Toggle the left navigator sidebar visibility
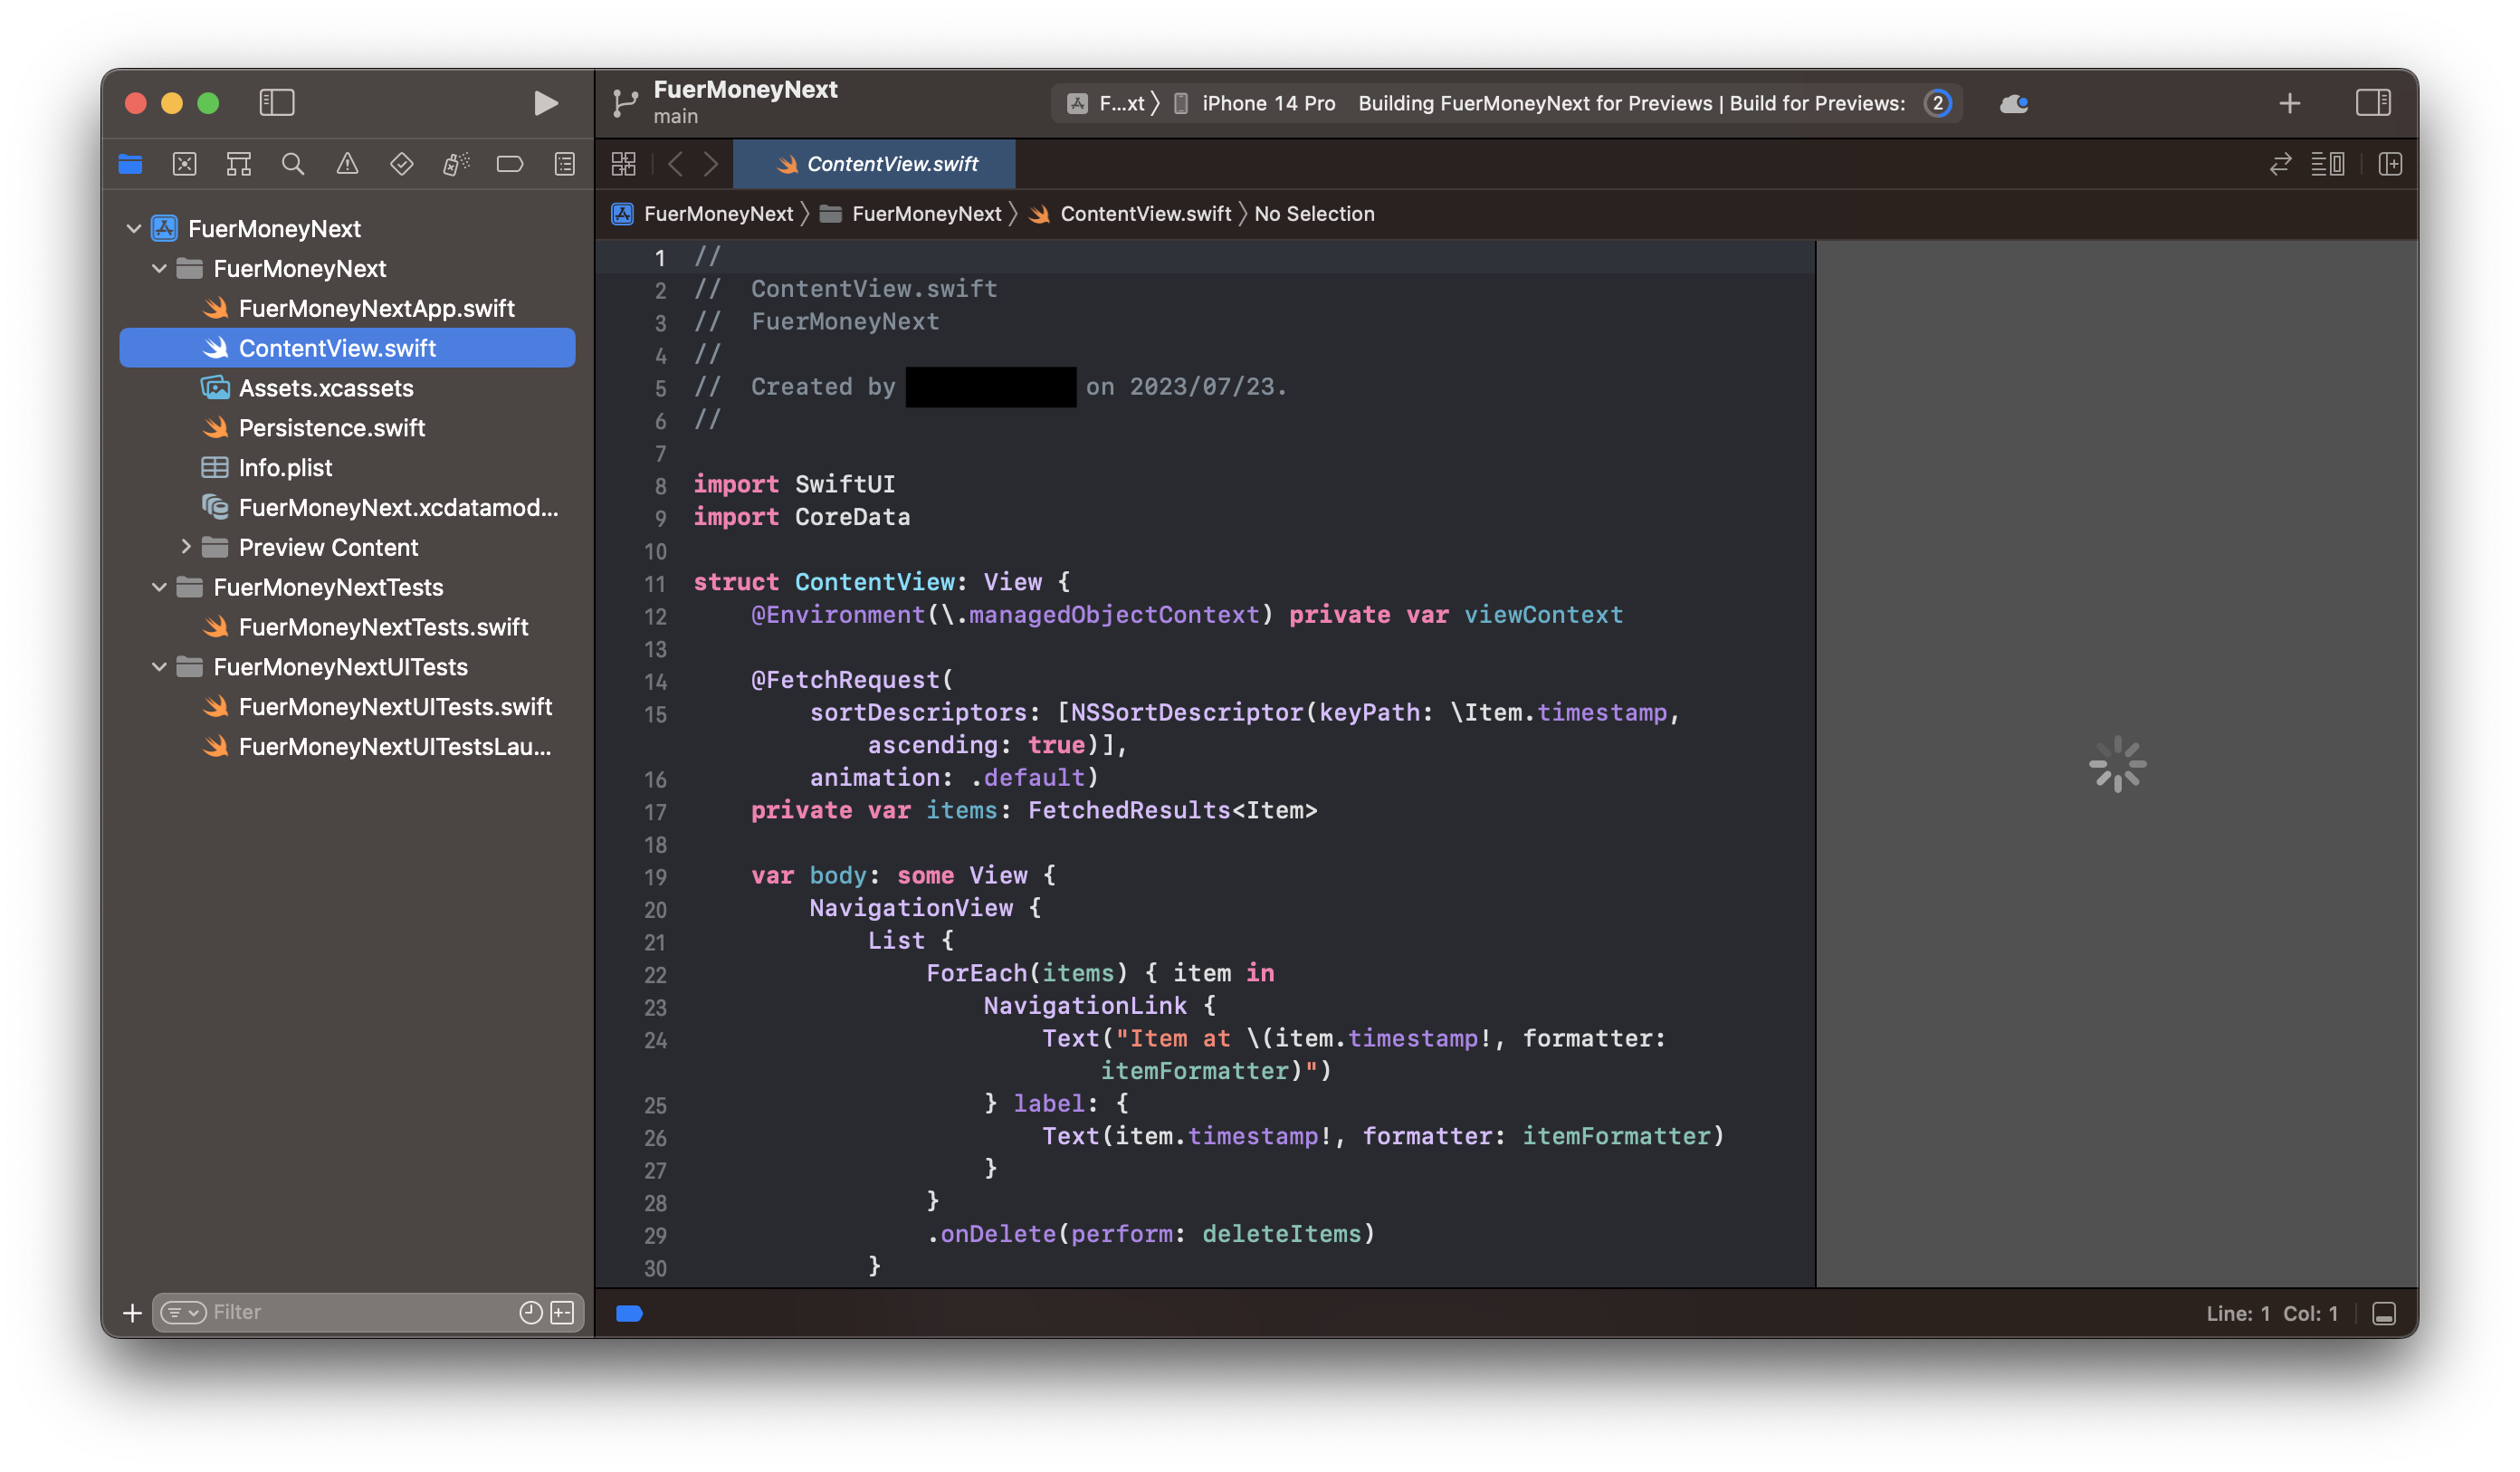 [x=277, y=103]
